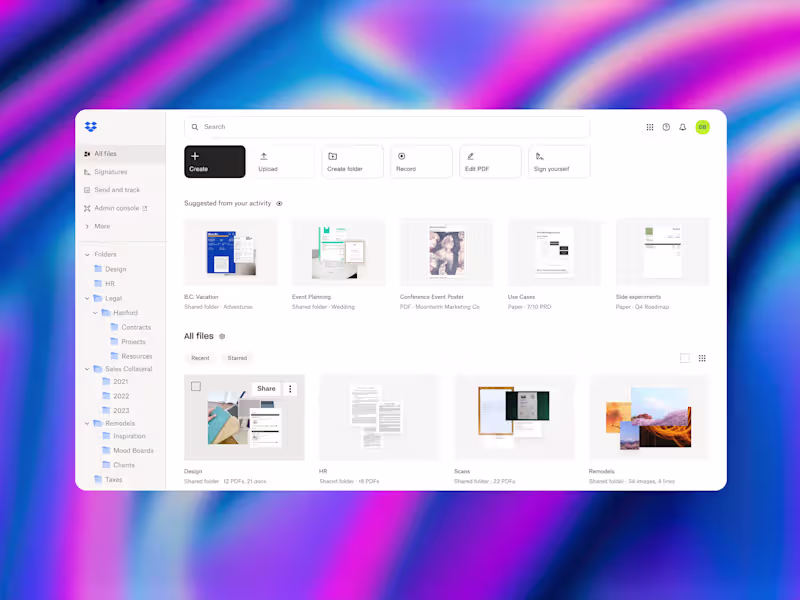Click the Search input field
Viewport: 800px width, 600px height.
(387, 127)
